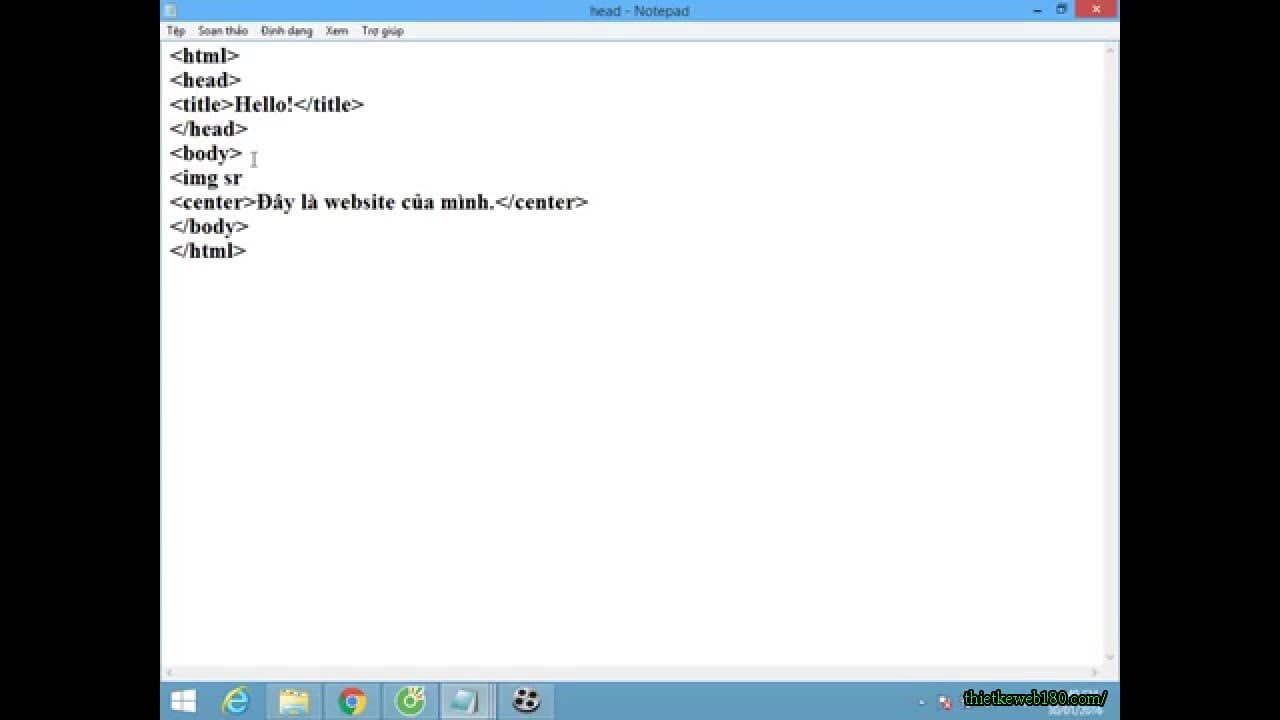Open the media player from the taskbar

pyautogui.click(x=523, y=702)
